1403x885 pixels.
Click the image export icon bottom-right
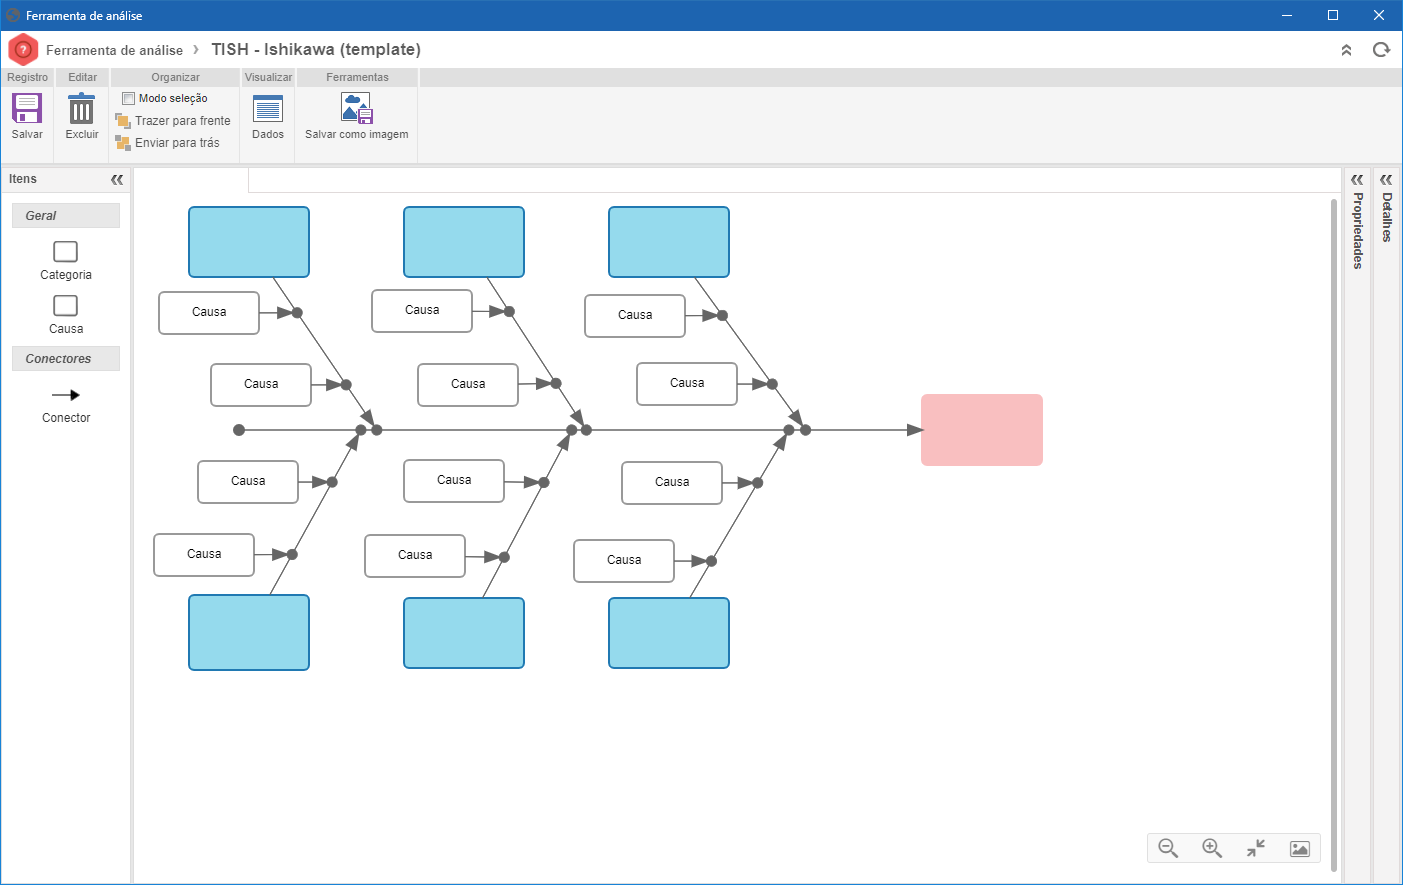(x=1300, y=849)
